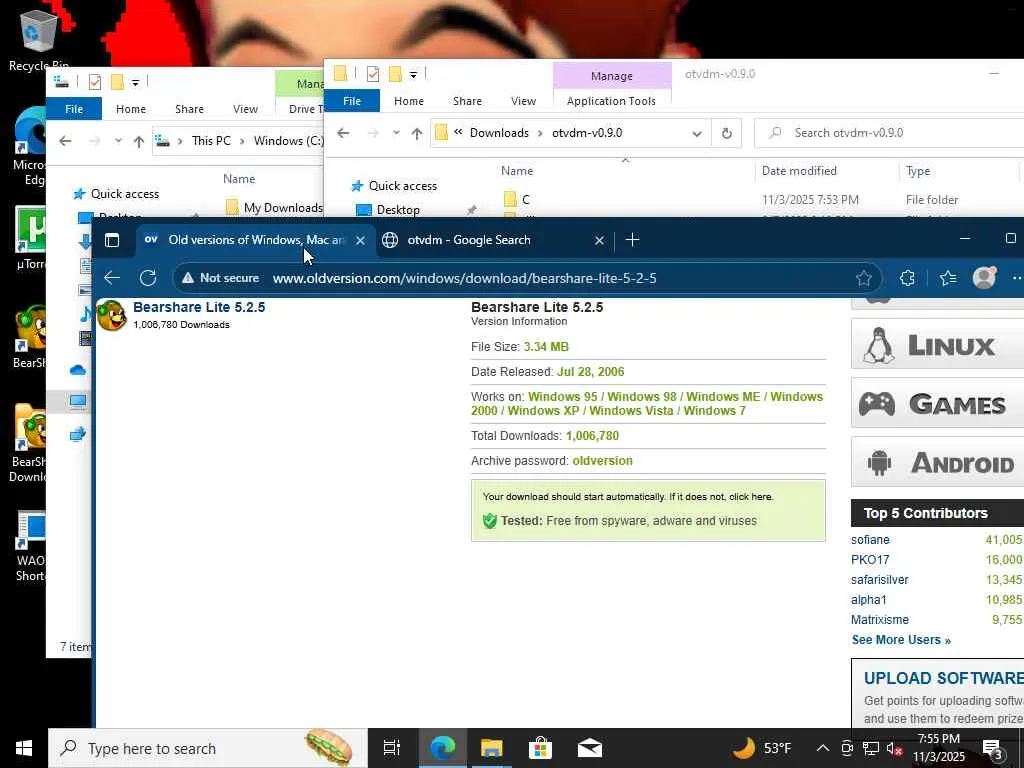Open the Windows Start menu

24,748
